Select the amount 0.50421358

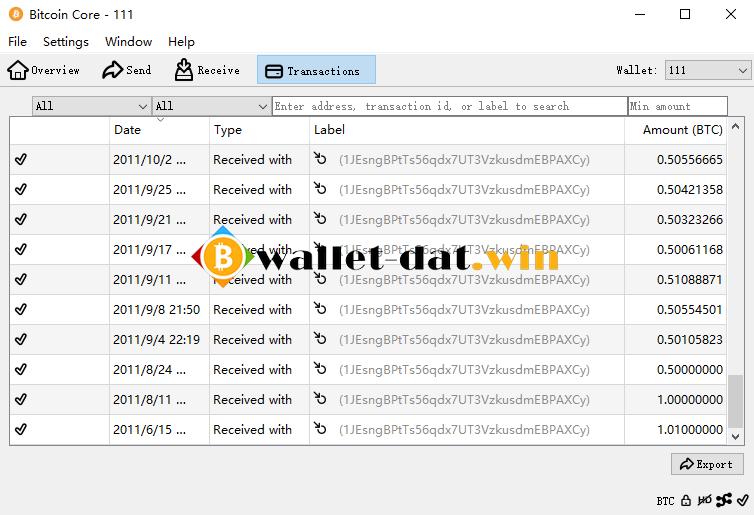point(690,190)
